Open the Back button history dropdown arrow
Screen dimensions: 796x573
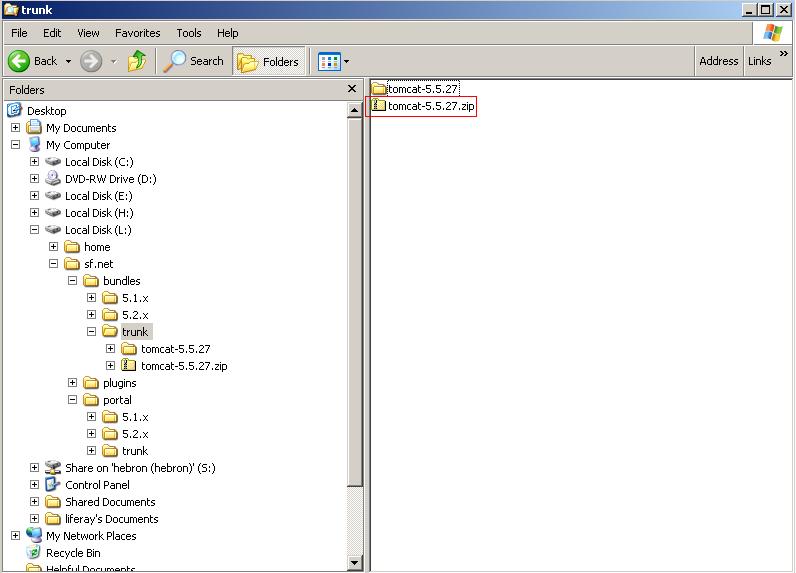pyautogui.click(x=68, y=61)
